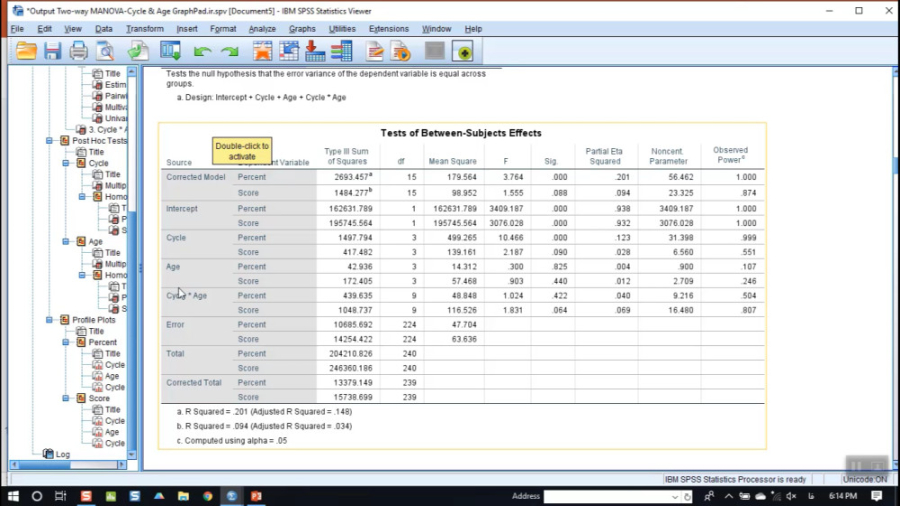Select Post Hoc Tests in outline tree
Viewport: 900px width, 506px height.
(x=99, y=141)
